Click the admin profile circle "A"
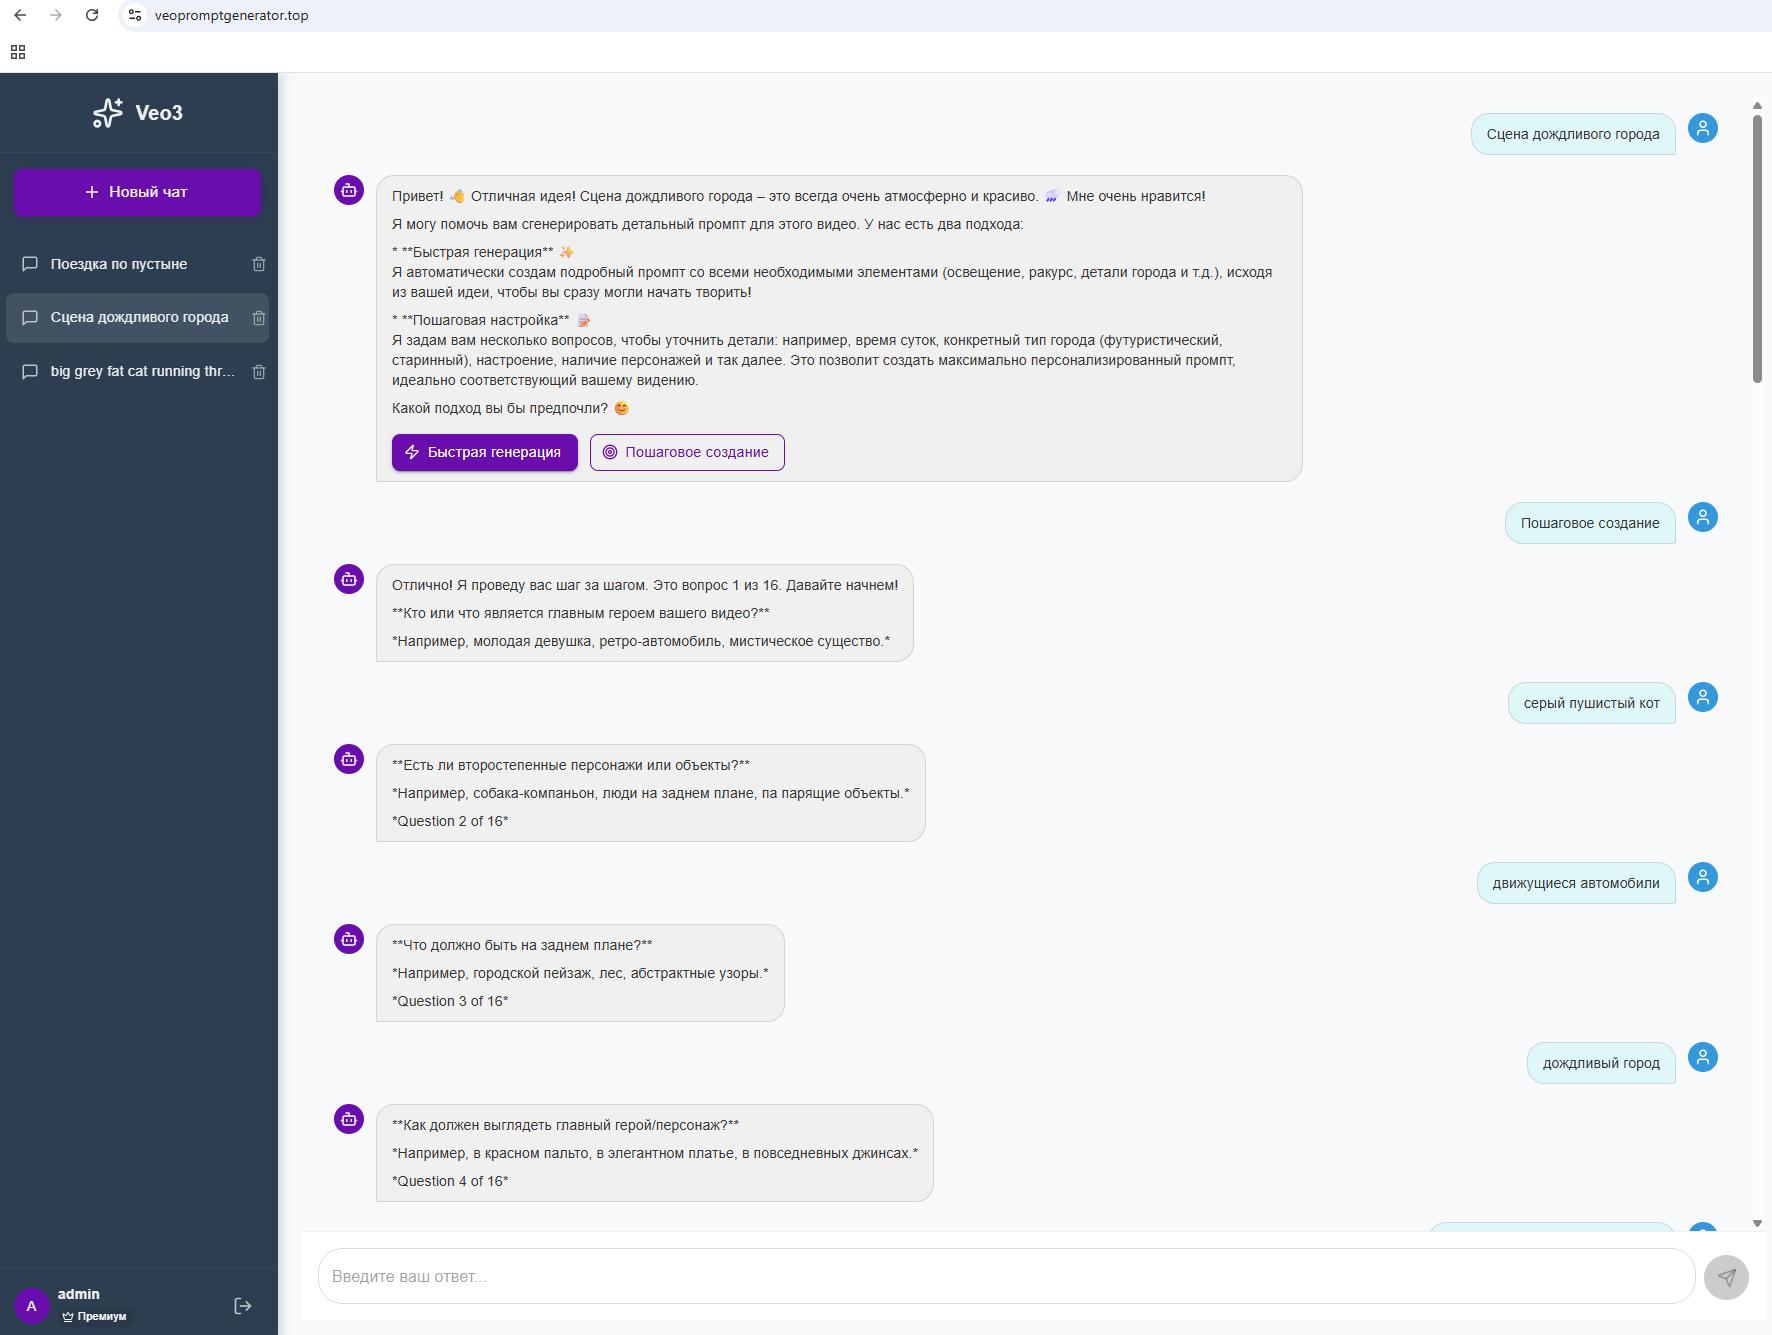Screen dimensions: 1772x1335 [x=31, y=1305]
